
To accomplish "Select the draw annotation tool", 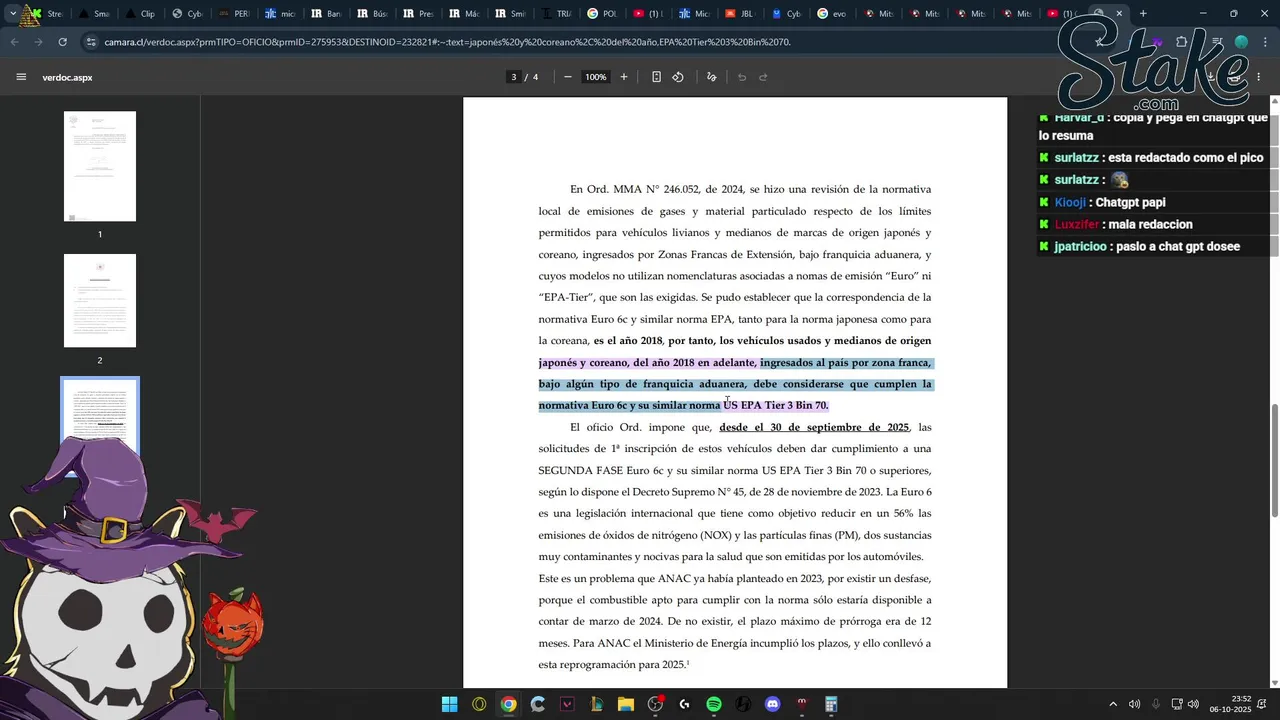I will [712, 77].
